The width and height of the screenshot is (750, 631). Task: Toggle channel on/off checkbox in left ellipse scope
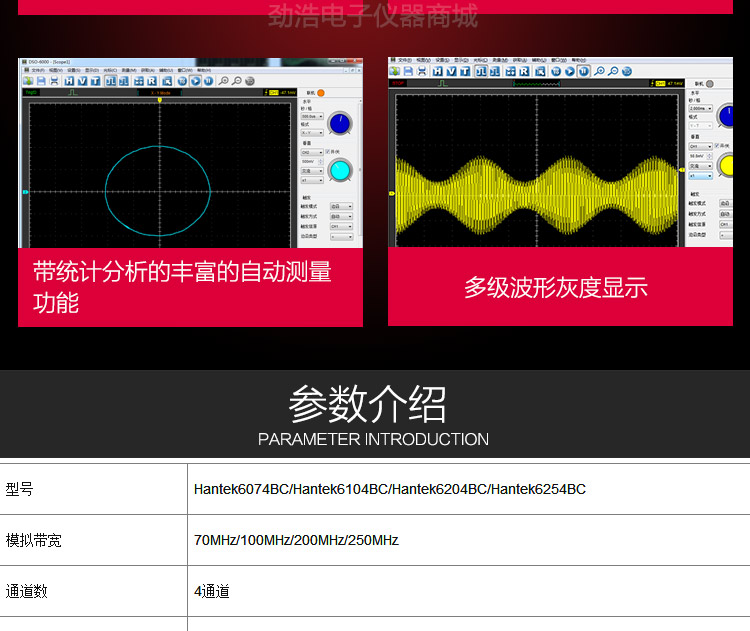click(328, 152)
